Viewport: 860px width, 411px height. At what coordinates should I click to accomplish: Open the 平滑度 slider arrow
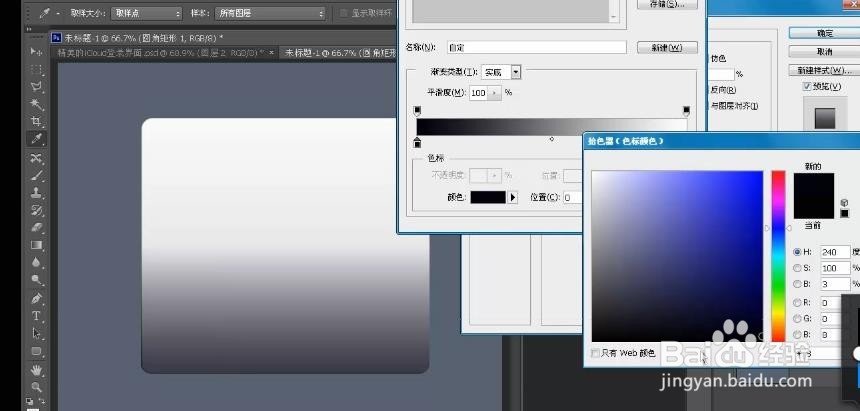point(495,93)
